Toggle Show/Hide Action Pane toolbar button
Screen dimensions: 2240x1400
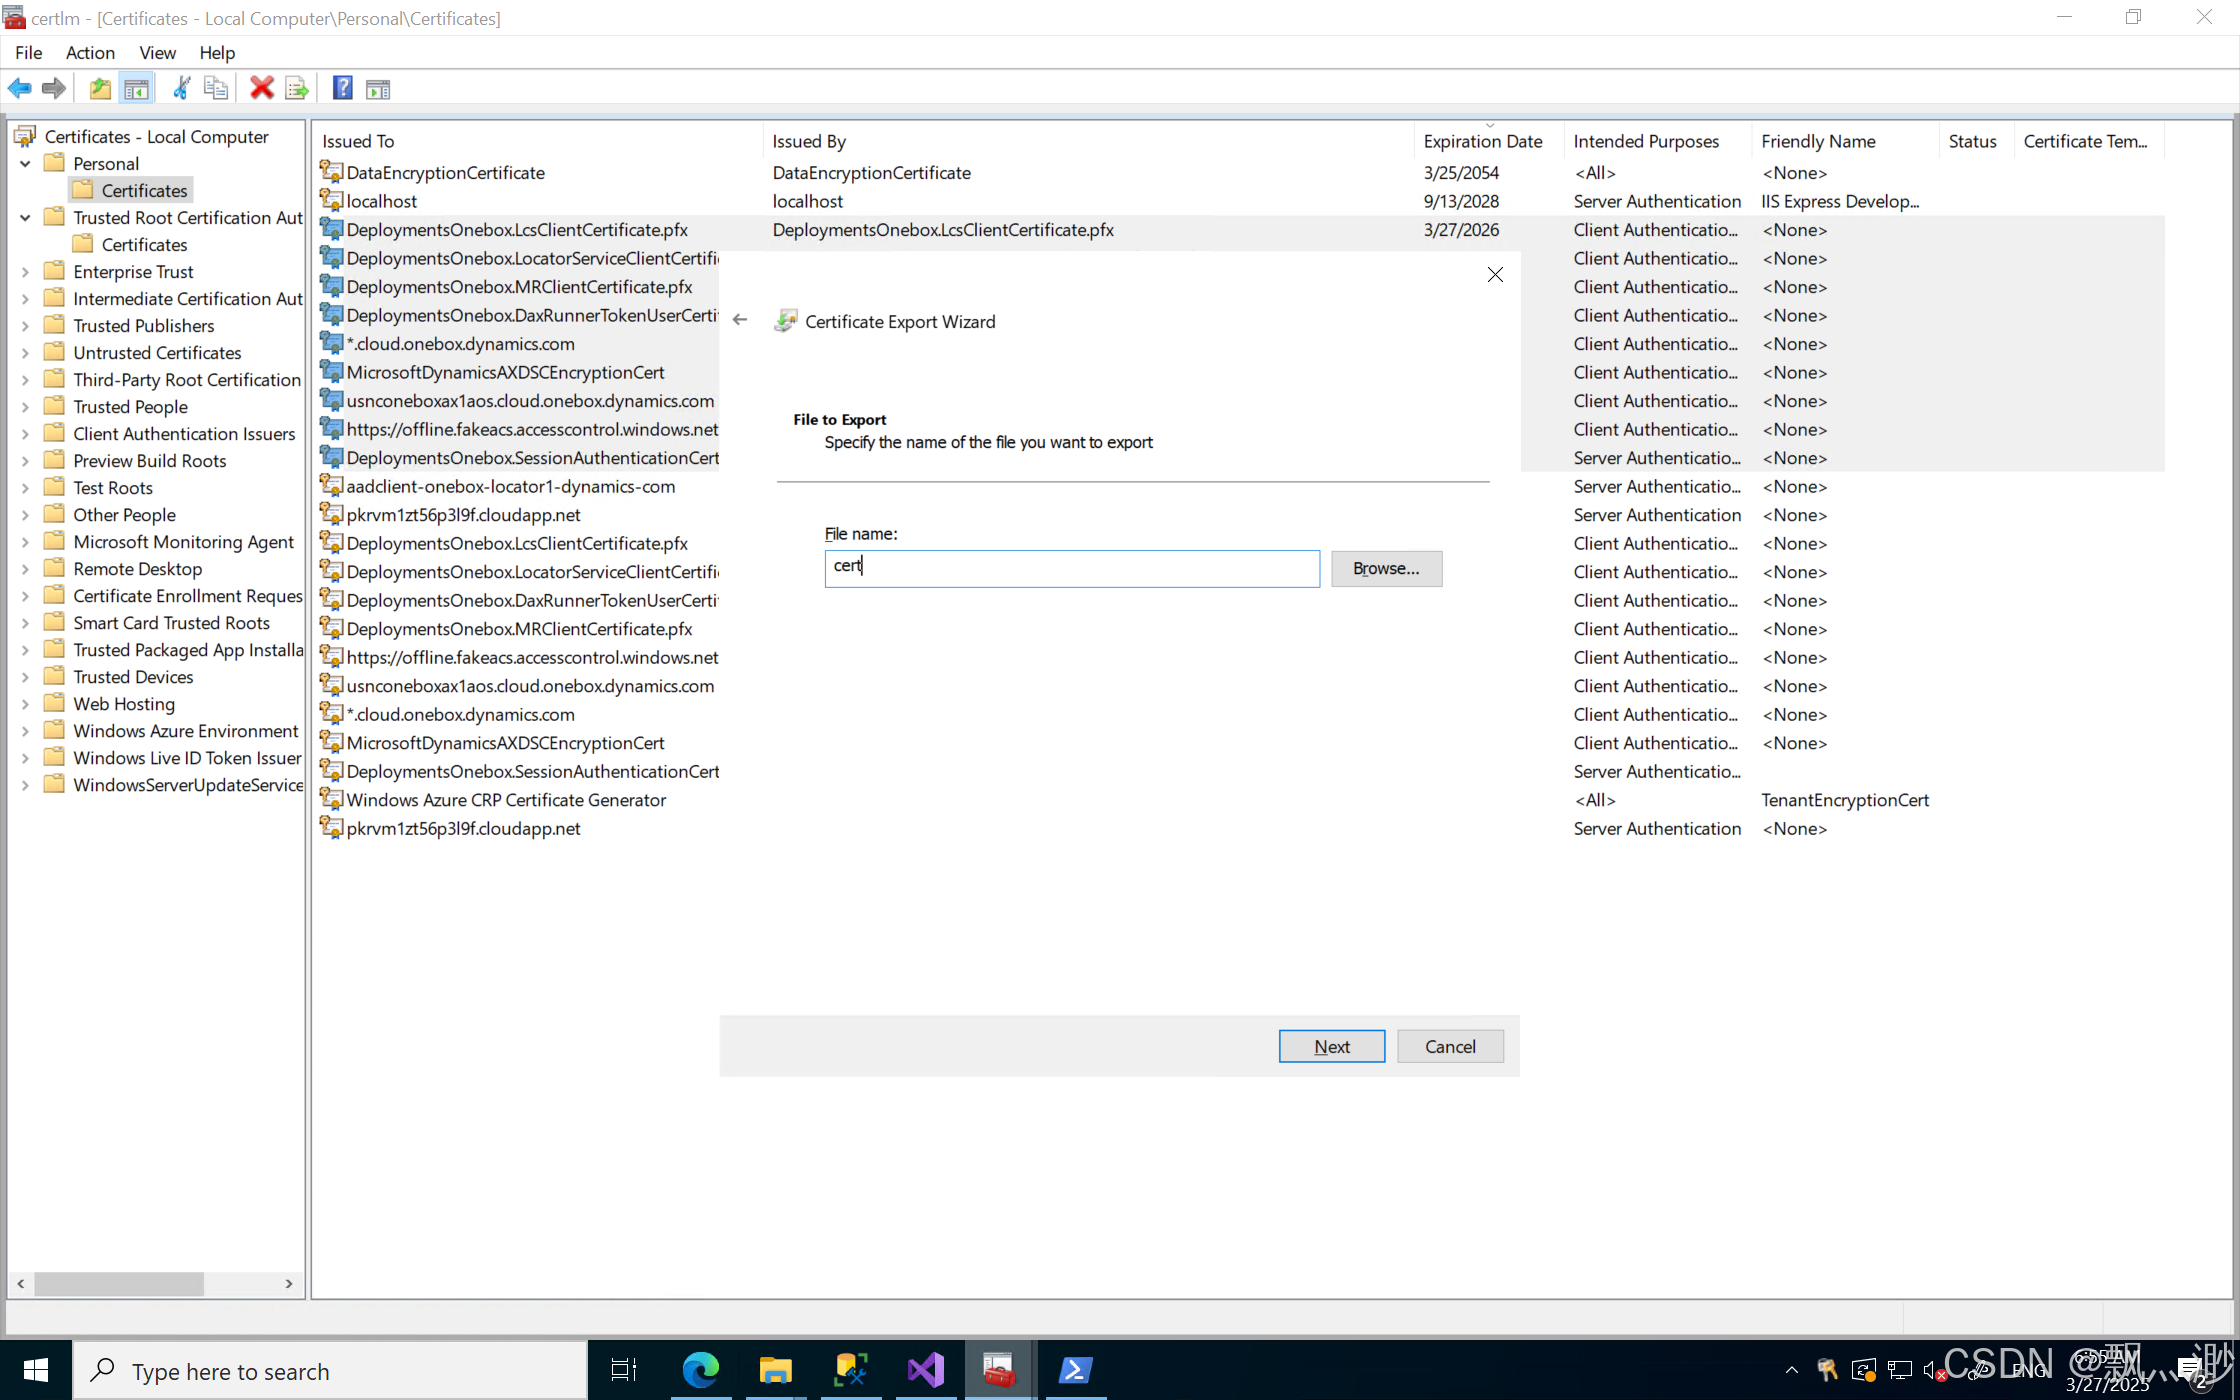[x=378, y=89]
